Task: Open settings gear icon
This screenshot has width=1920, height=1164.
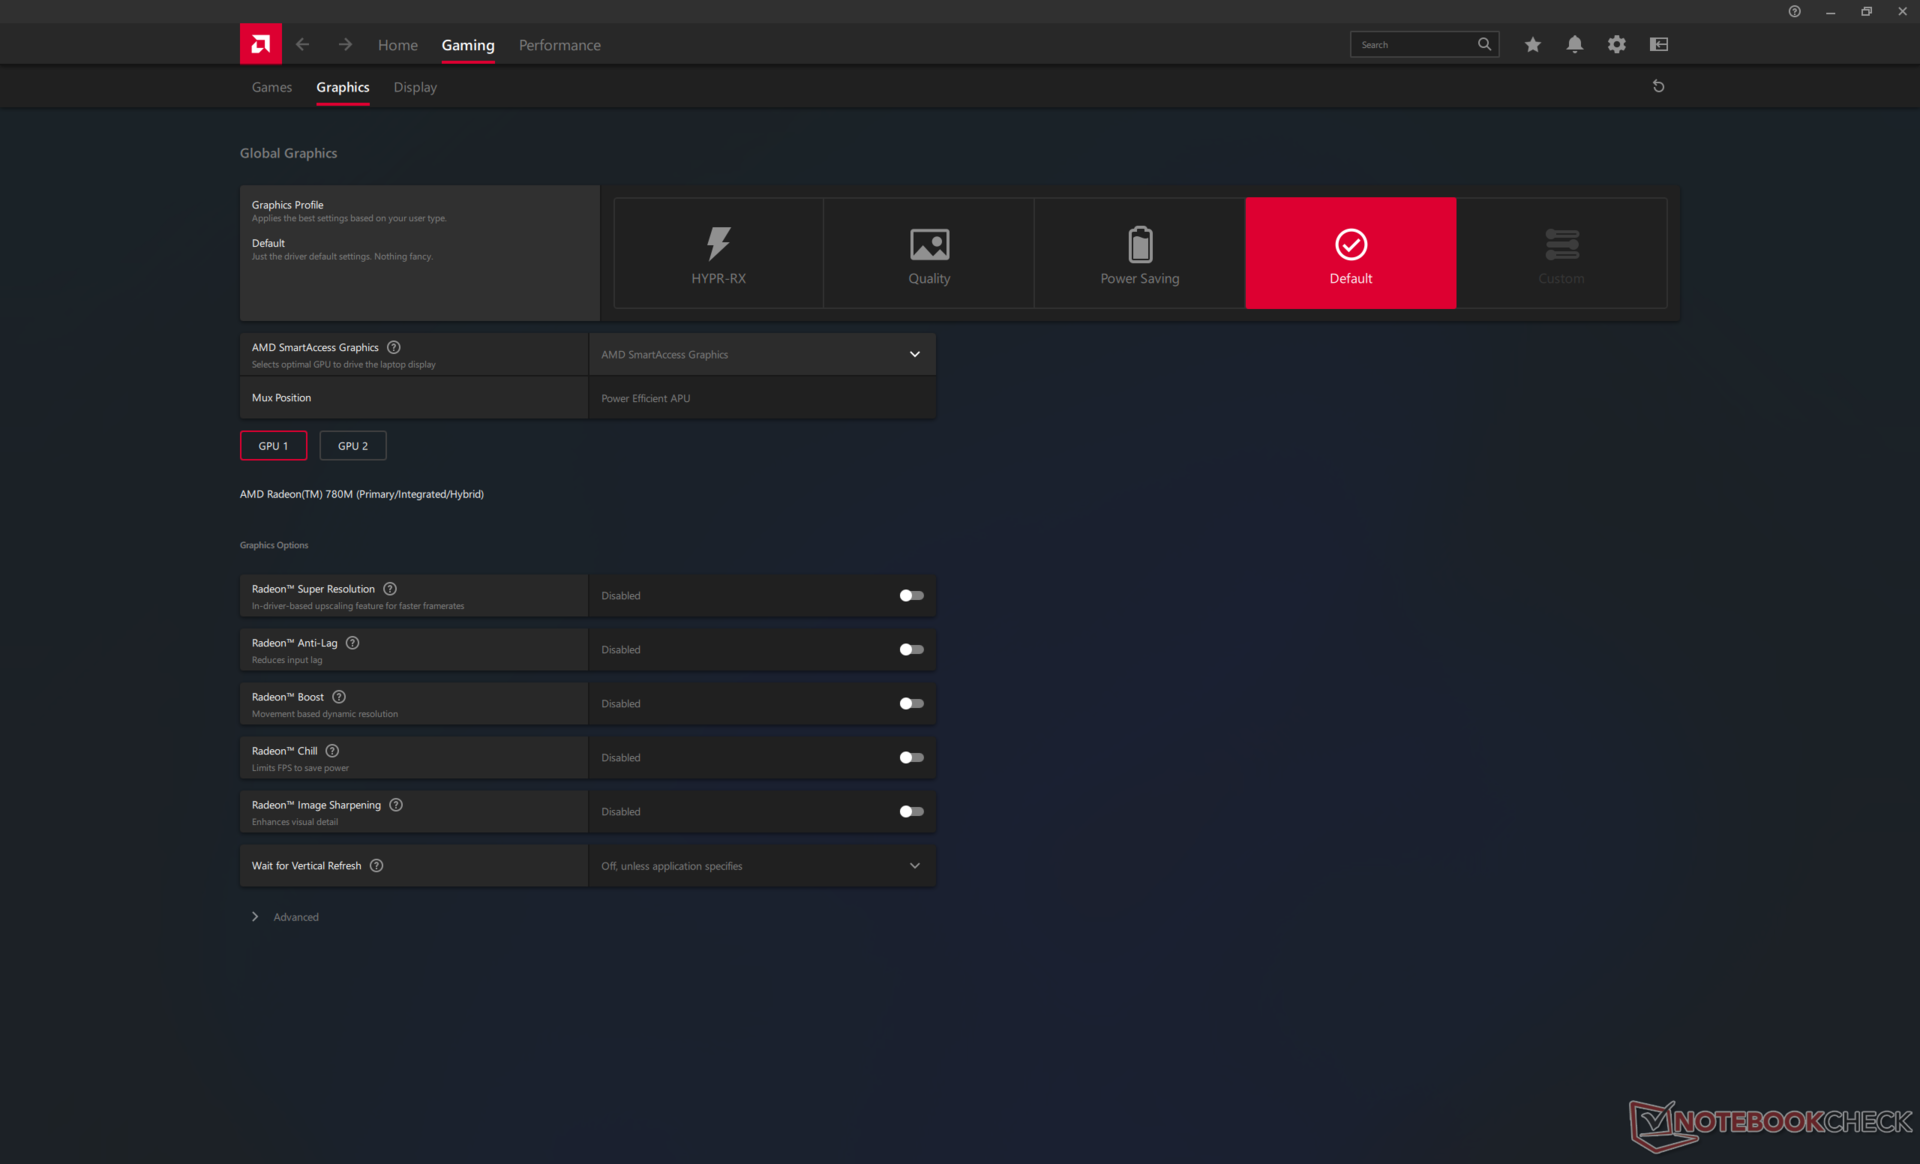Action: pos(1616,44)
